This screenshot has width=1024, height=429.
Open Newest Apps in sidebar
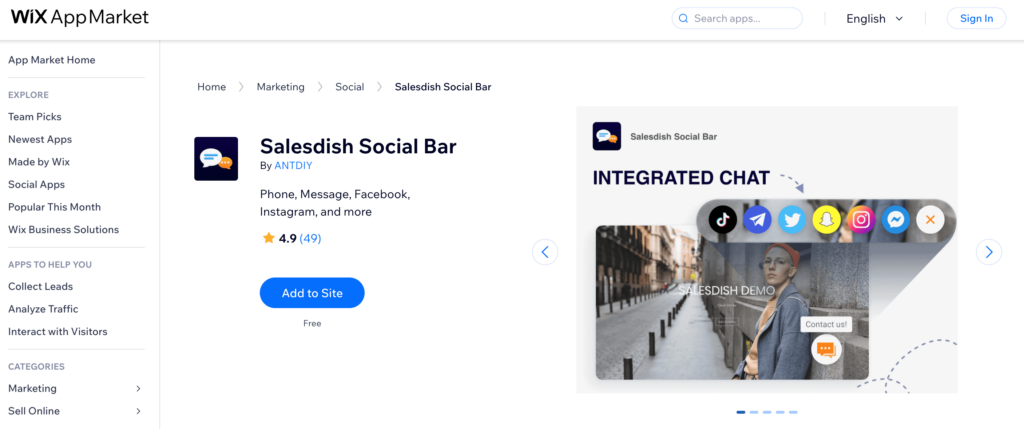point(40,139)
